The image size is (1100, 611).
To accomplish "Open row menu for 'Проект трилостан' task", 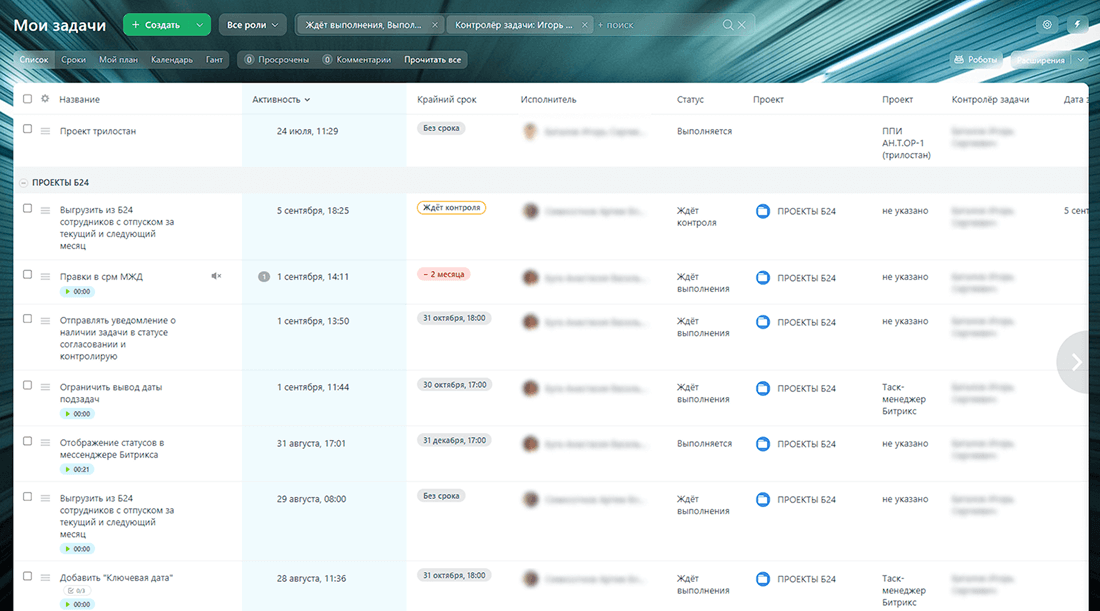I will pyautogui.click(x=45, y=131).
